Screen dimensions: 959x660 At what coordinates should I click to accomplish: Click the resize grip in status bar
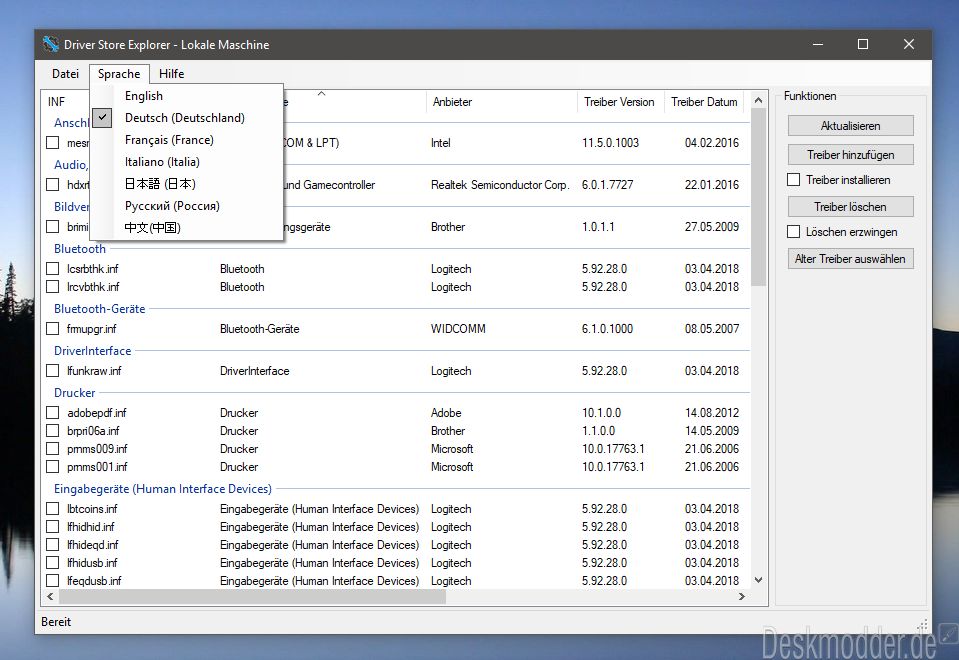[x=923, y=624]
